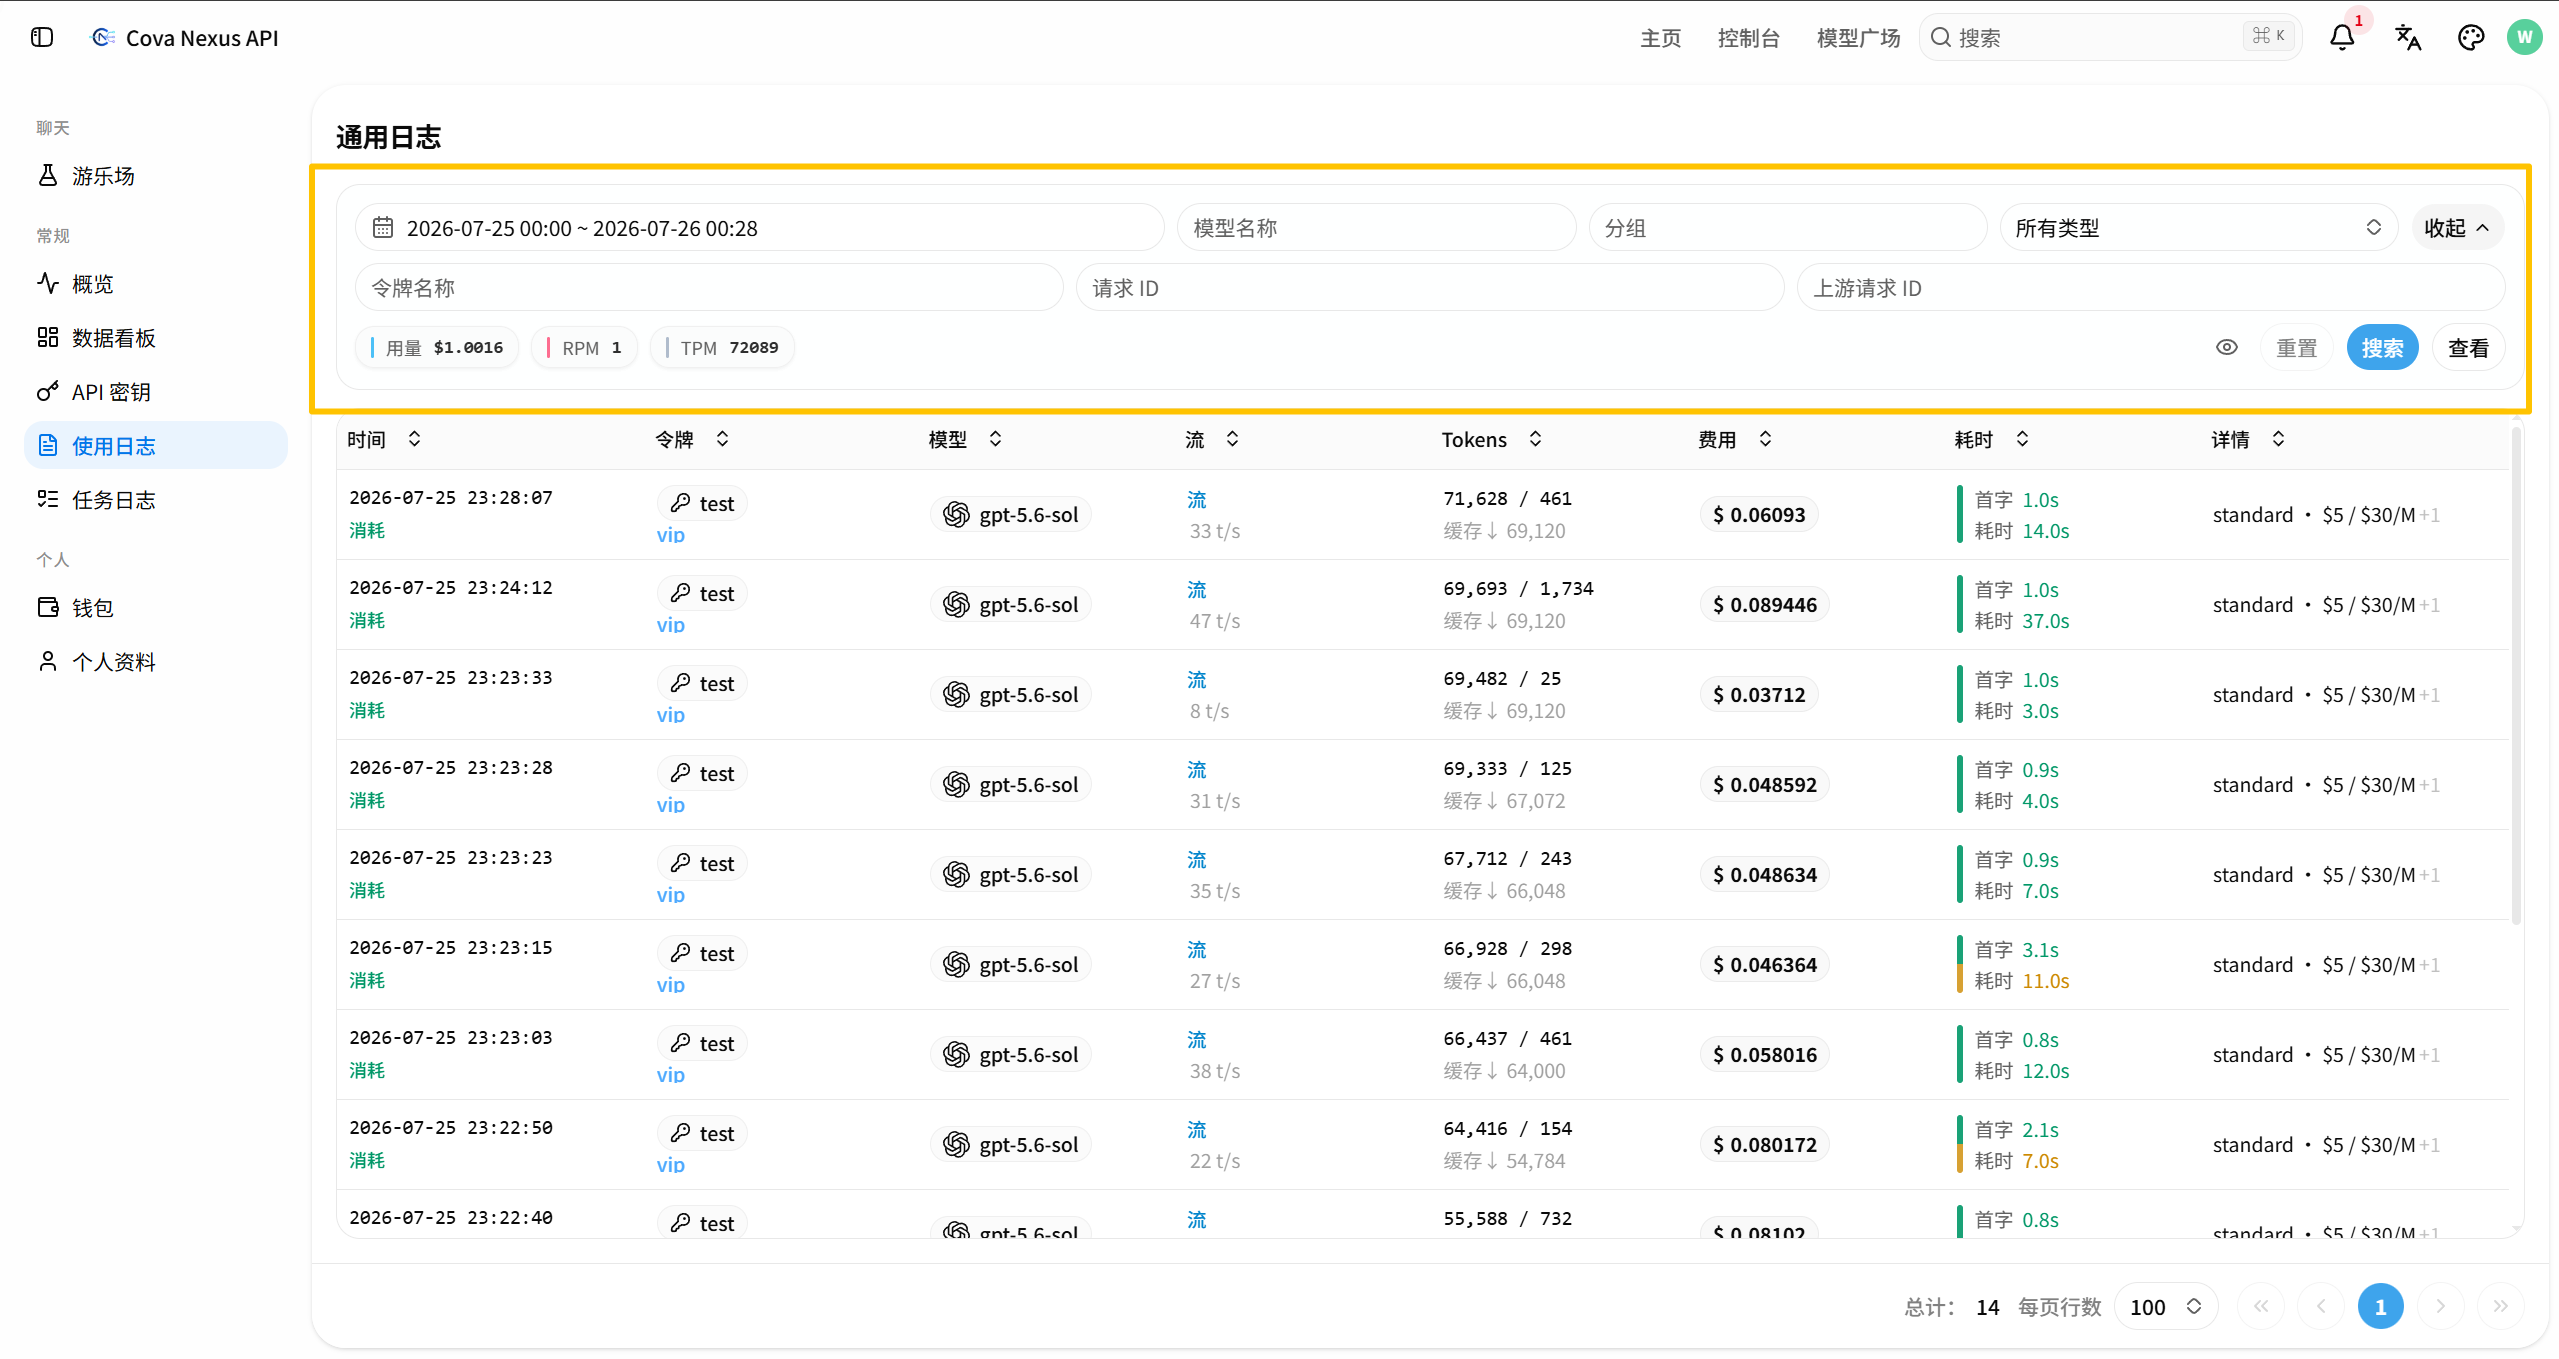
Task: Click test token tag in 23:28:07 row
Action: pos(702,503)
